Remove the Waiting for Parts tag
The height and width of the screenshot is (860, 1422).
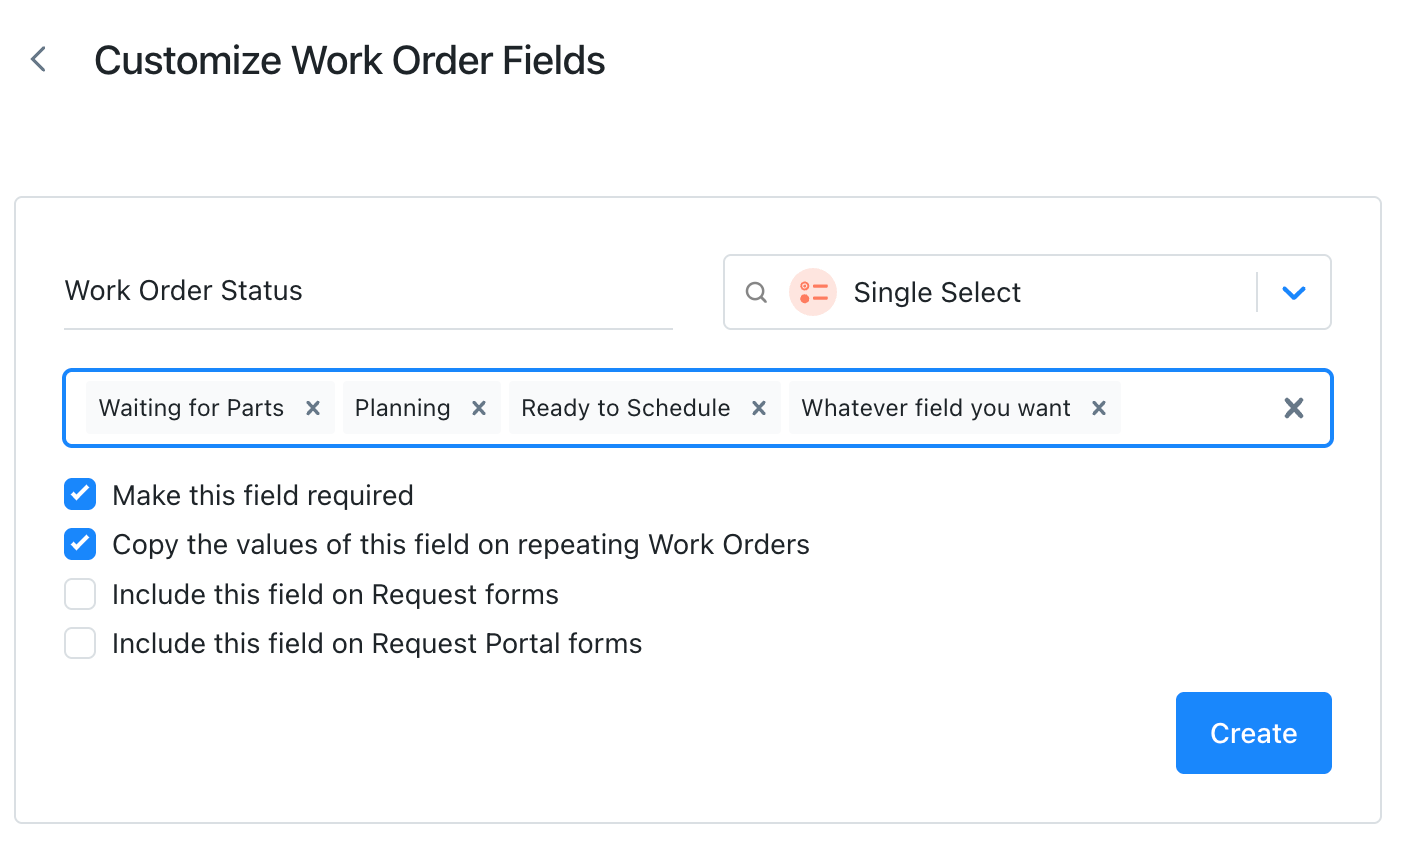click(x=313, y=408)
